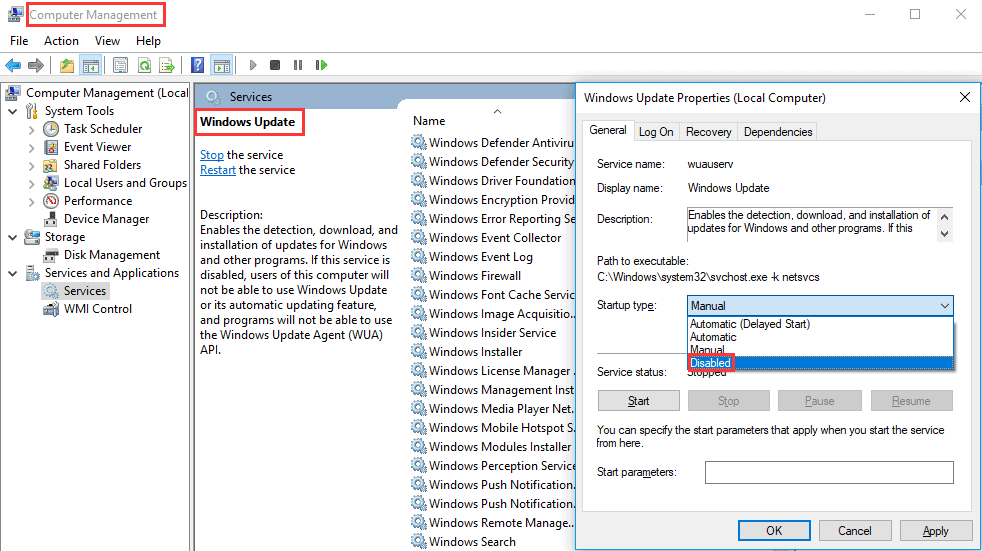Switch to the Dependencies tab
The height and width of the screenshot is (551, 982).
pyautogui.click(x=778, y=132)
